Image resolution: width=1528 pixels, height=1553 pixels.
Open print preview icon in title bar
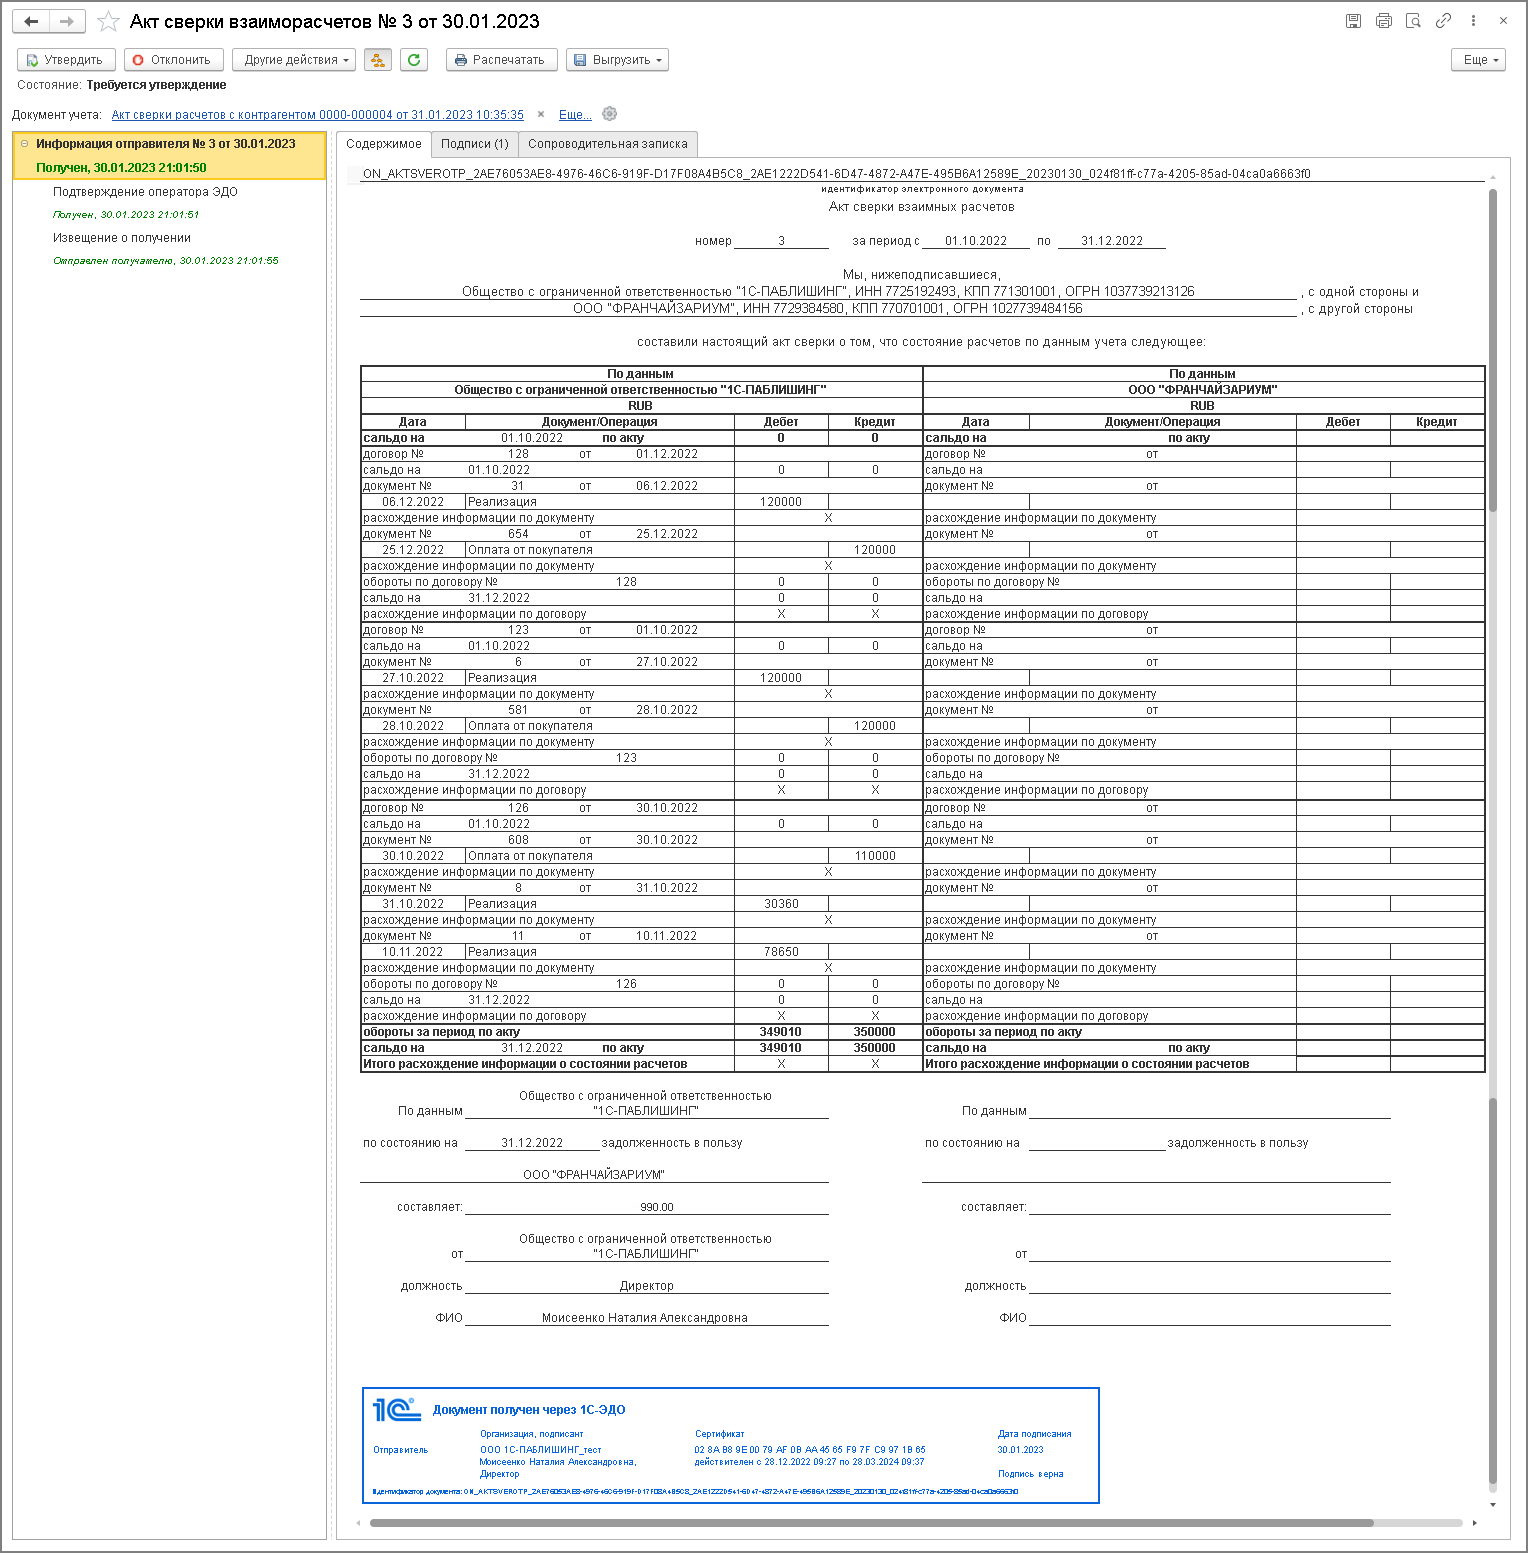click(x=1413, y=21)
